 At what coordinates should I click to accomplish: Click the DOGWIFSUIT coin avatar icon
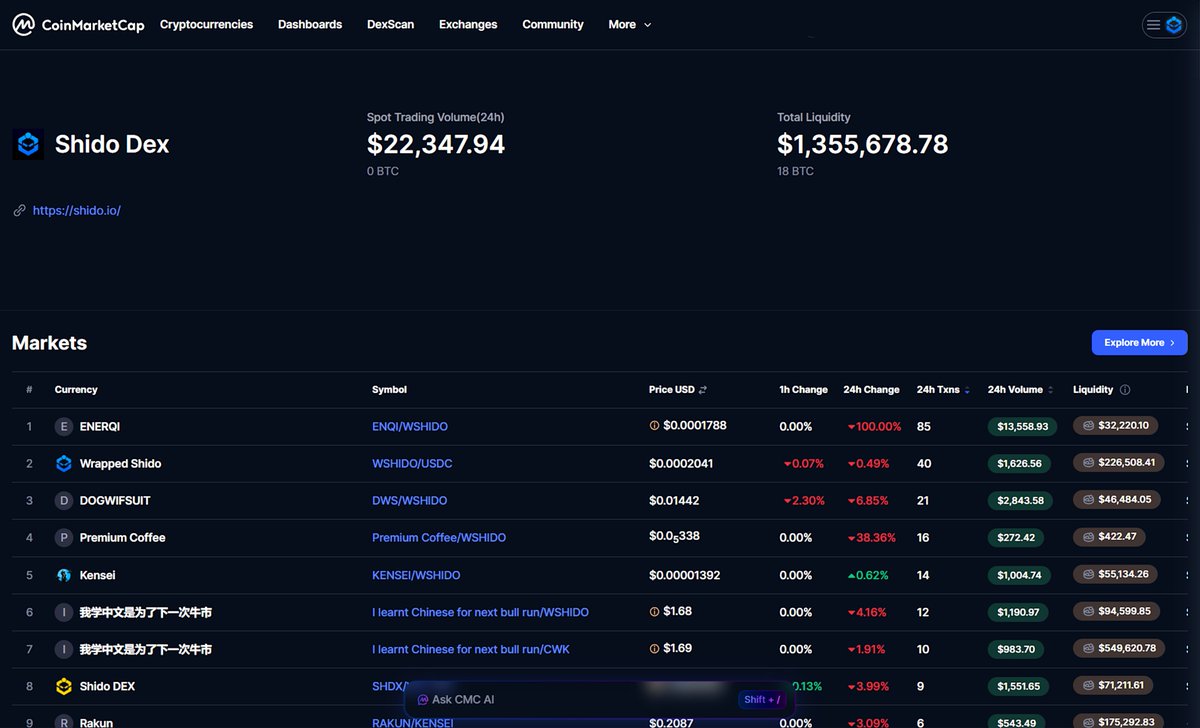click(64, 500)
